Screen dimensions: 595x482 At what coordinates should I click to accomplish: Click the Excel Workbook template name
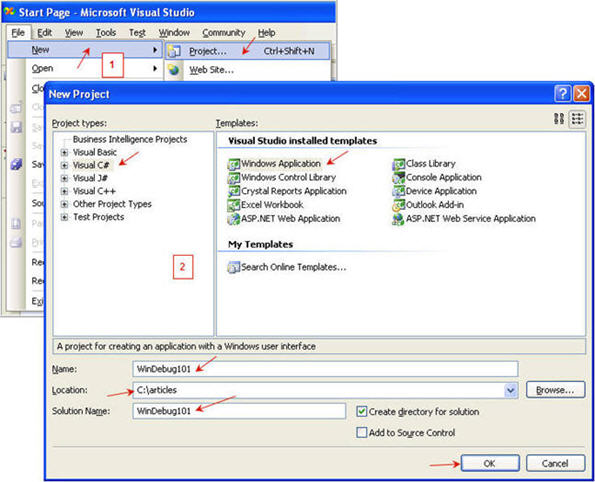click(272, 205)
